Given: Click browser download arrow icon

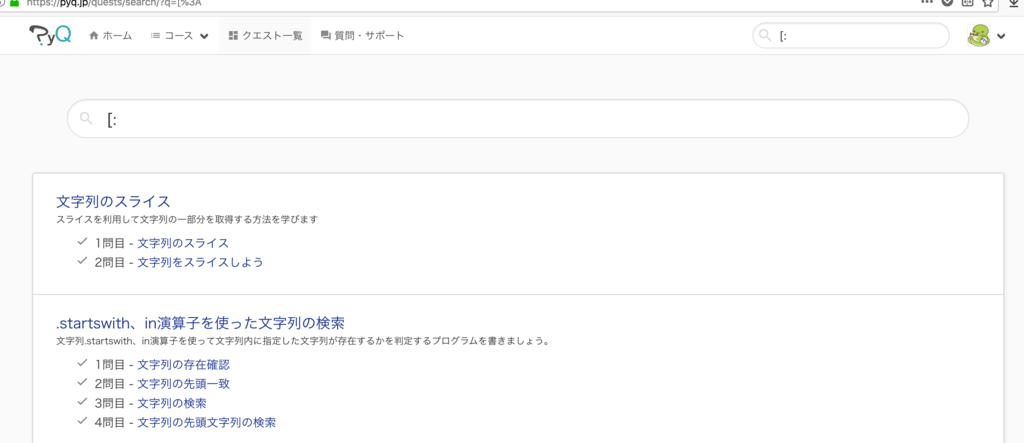Looking at the screenshot, I should [1014, 3].
